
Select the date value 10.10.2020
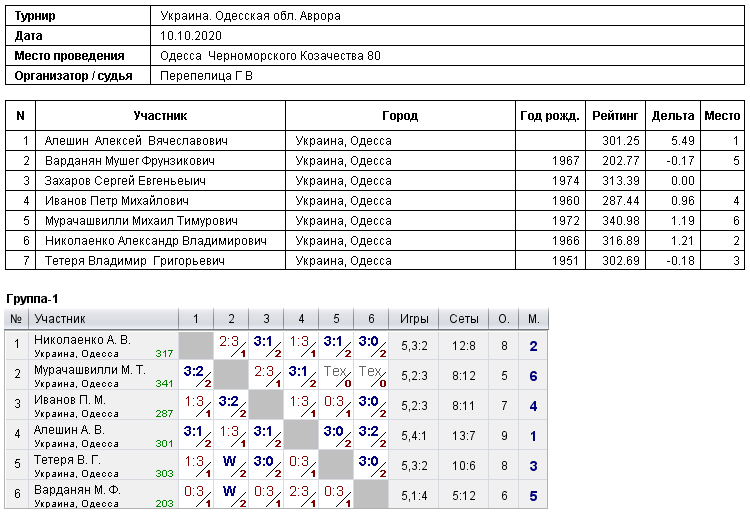[191, 36]
